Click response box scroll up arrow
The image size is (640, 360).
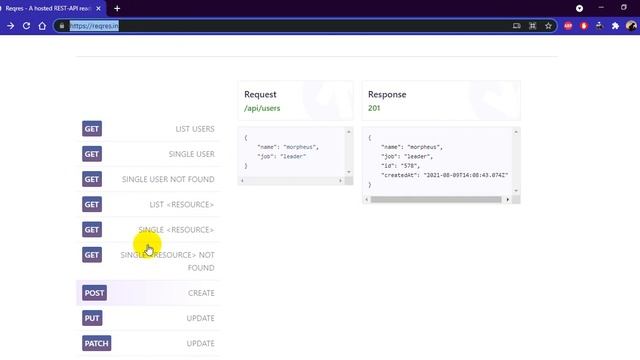(x=516, y=132)
